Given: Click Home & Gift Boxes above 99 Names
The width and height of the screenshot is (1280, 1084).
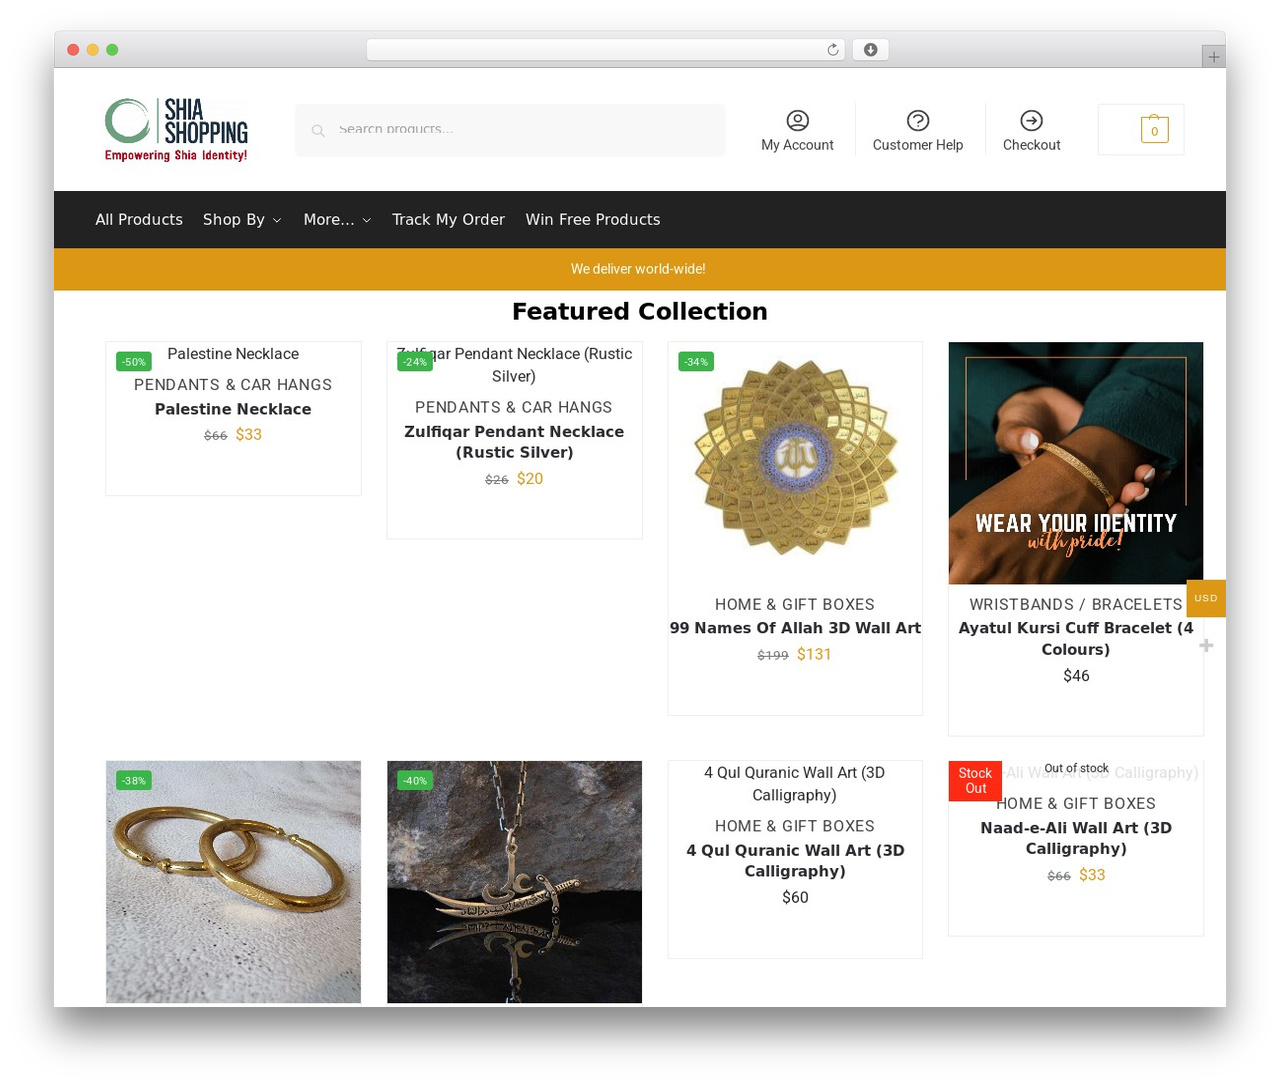Looking at the screenshot, I should pos(795,605).
